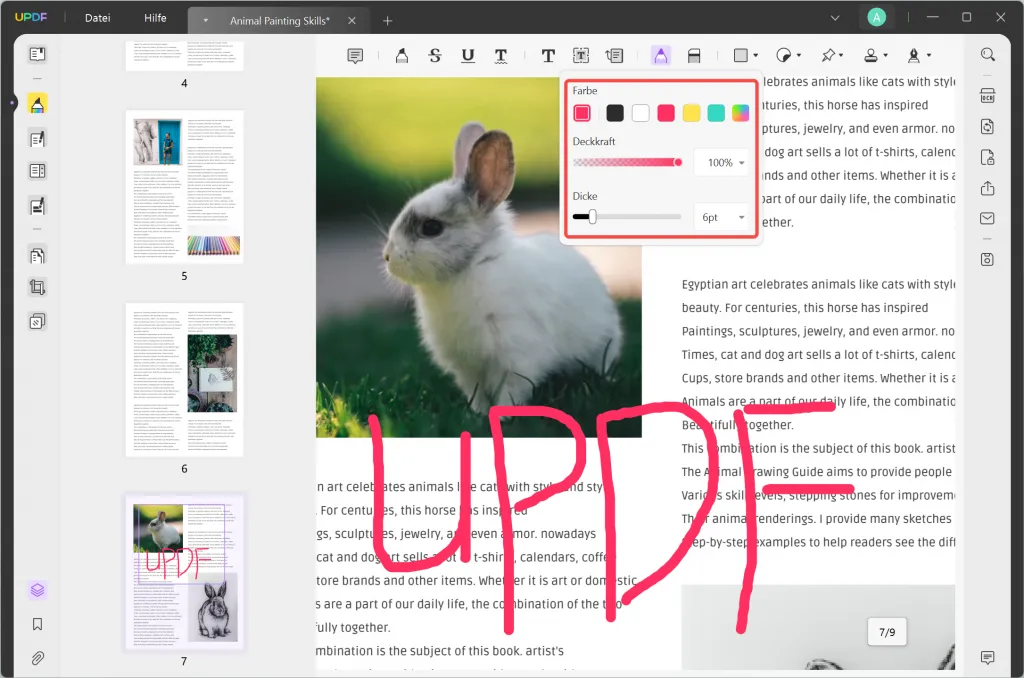
Task: Choose the red color swatch
Action: point(665,113)
